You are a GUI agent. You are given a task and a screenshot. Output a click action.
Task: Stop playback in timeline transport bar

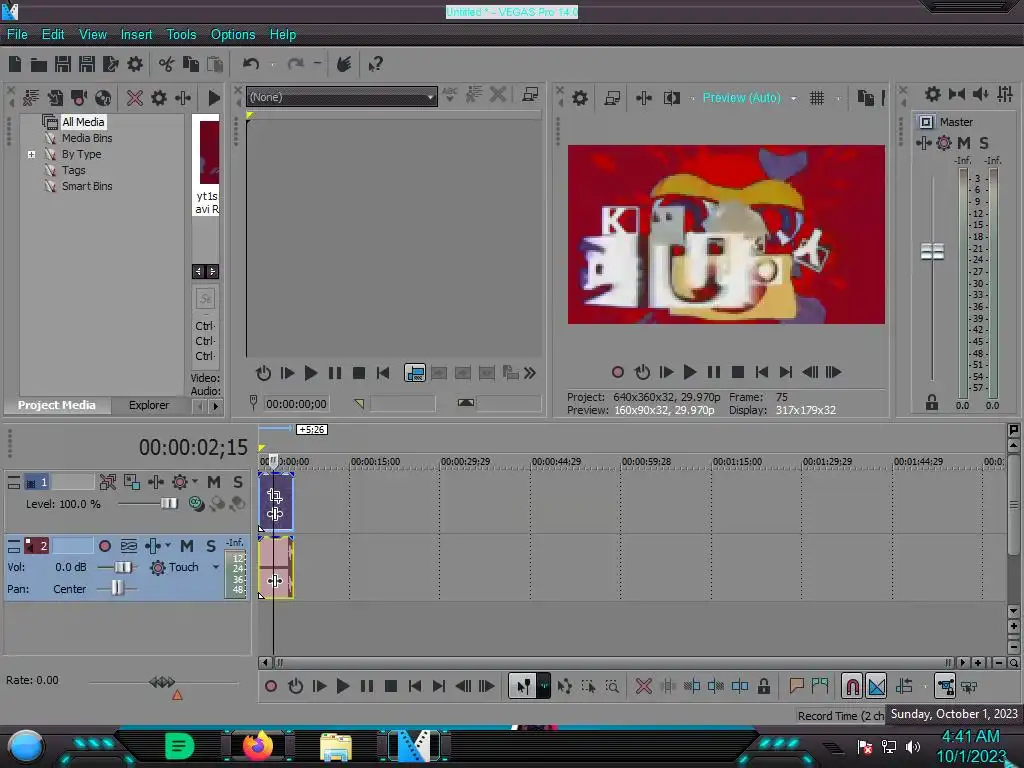(391, 686)
